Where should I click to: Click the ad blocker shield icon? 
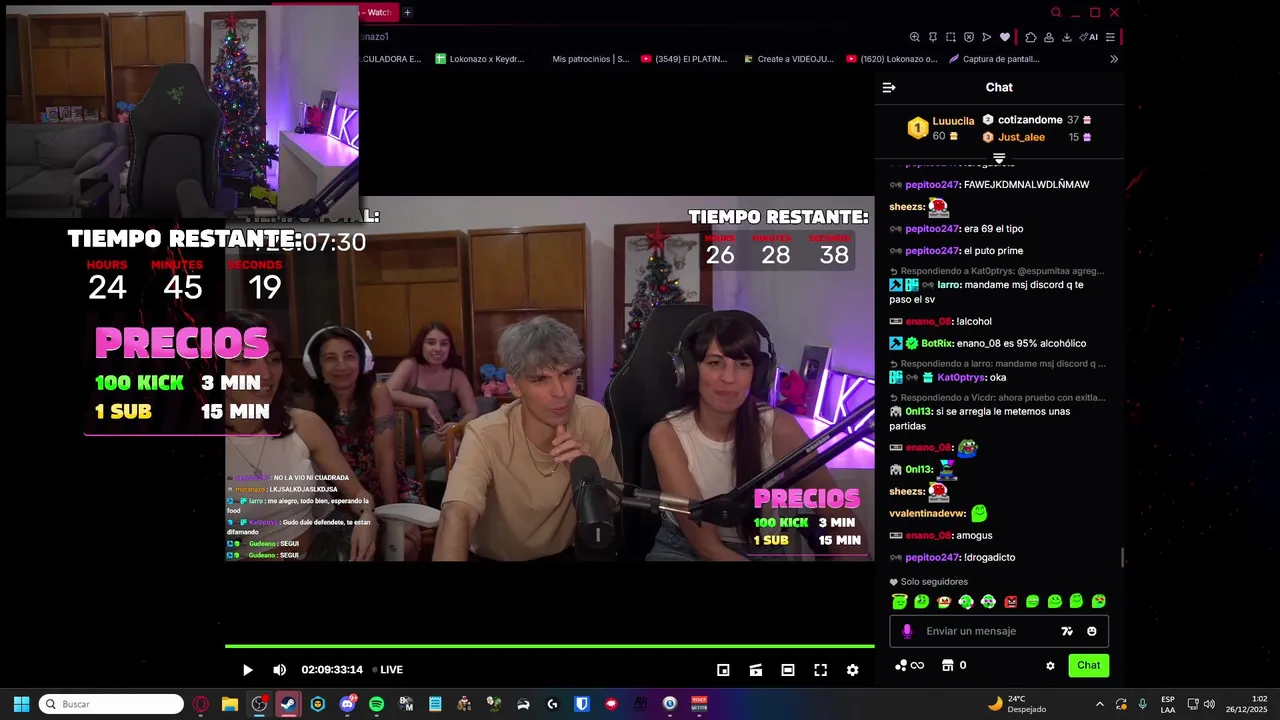pyautogui.click(x=968, y=37)
